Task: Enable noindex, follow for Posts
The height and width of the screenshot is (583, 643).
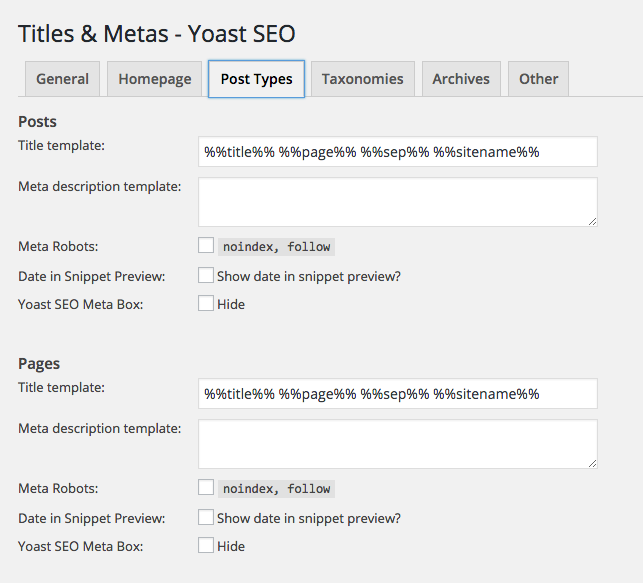Action: click(x=206, y=246)
